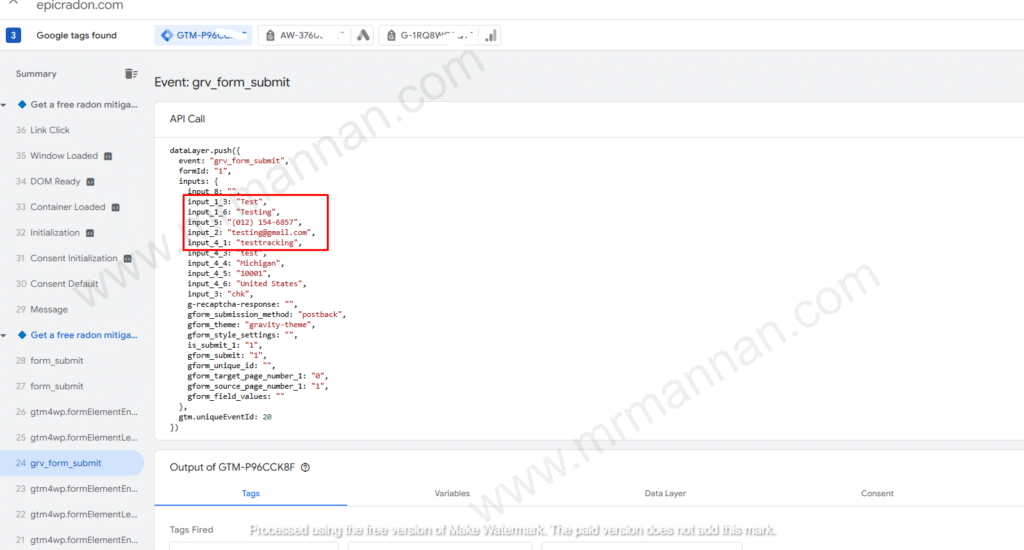
Task: Select event 28 form_submit in event list
Action: click(57, 361)
